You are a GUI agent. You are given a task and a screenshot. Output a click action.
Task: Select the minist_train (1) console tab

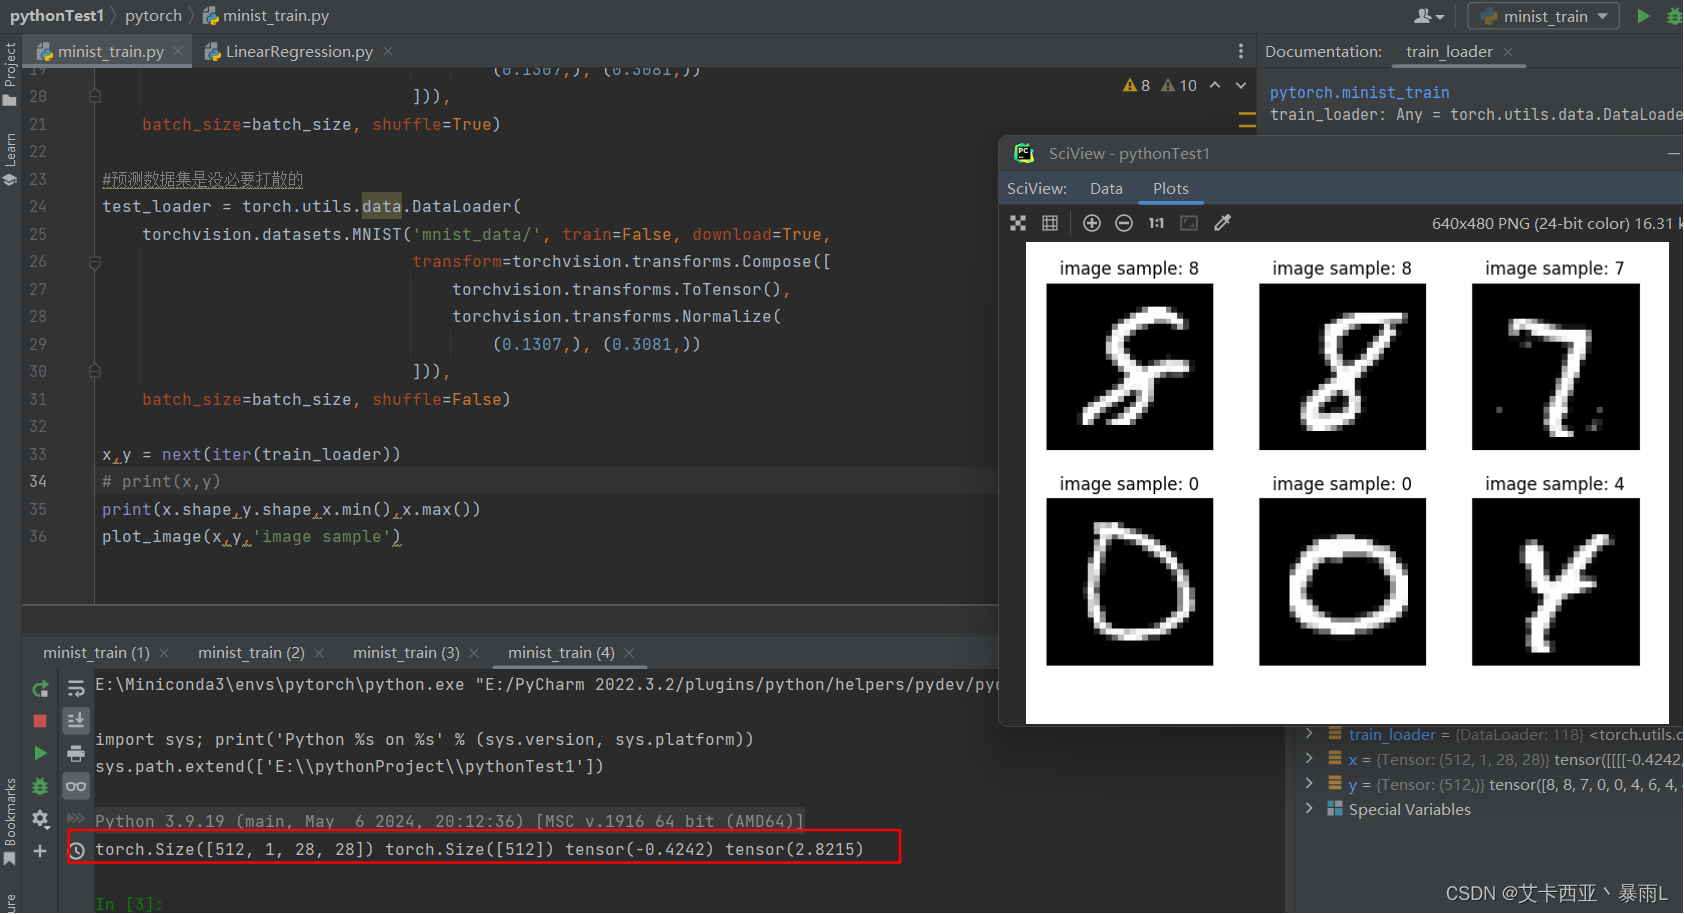point(96,653)
